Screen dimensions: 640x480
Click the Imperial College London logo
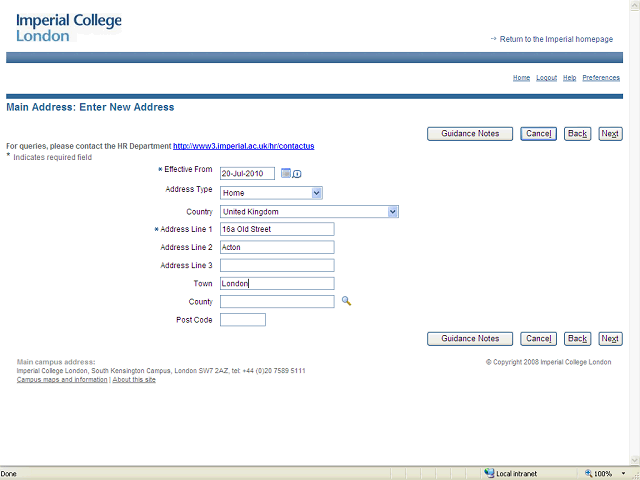coord(70,28)
